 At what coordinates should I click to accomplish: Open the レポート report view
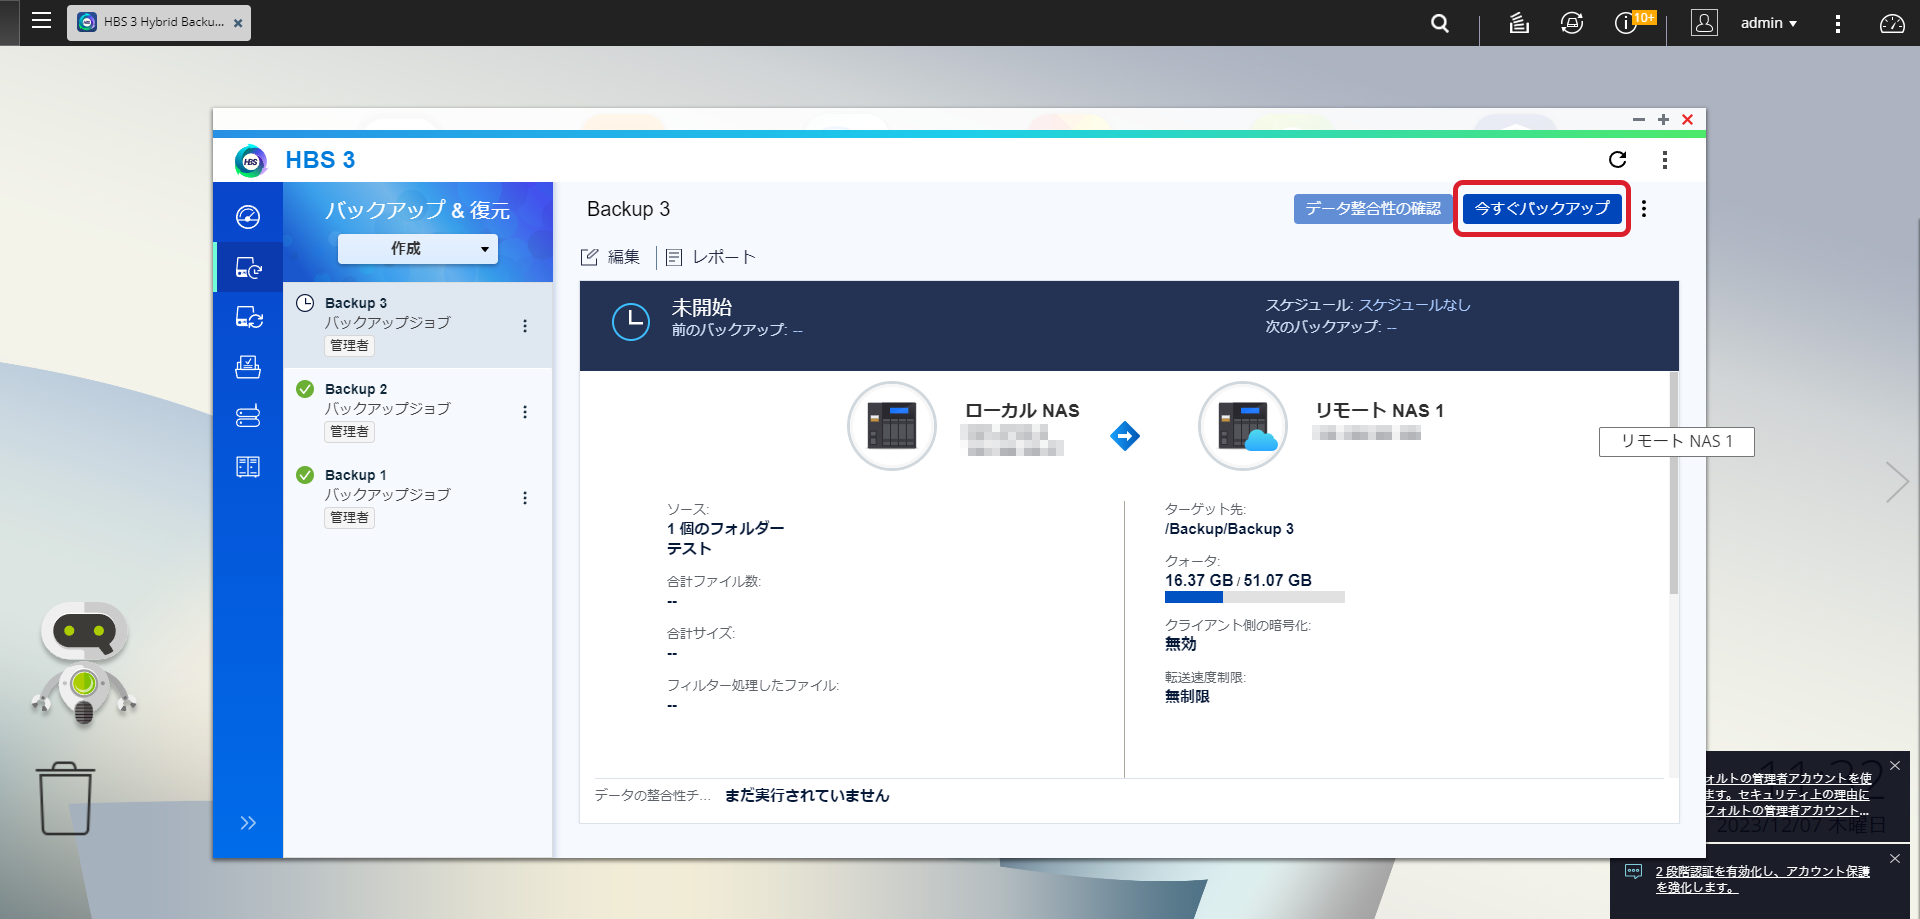tap(711, 257)
